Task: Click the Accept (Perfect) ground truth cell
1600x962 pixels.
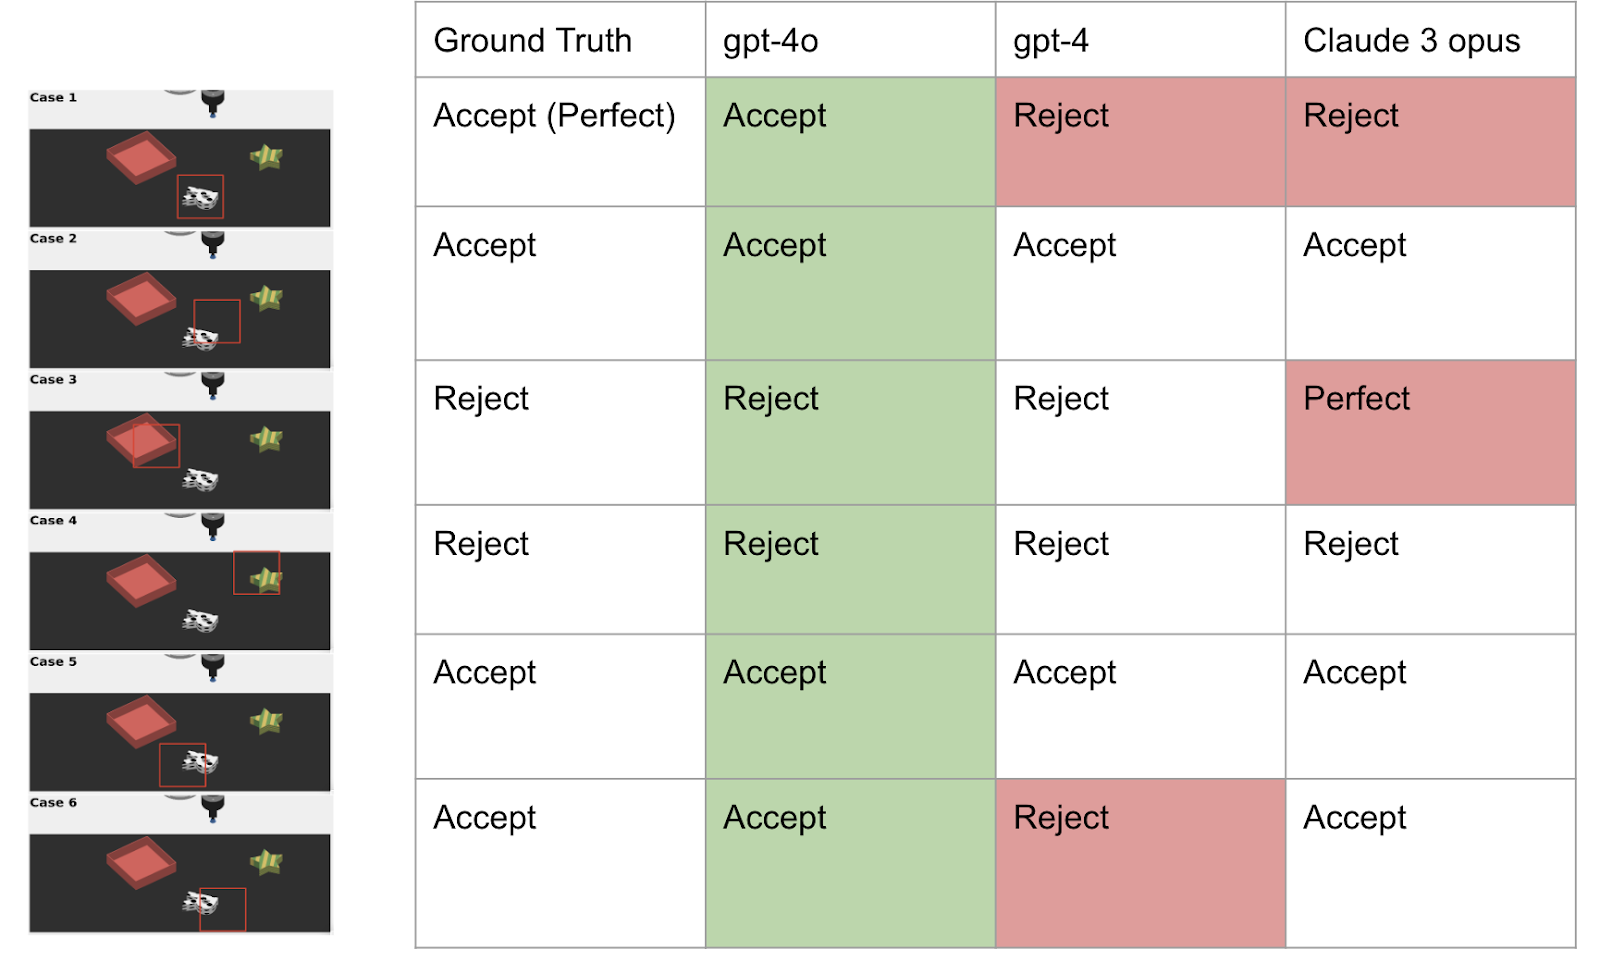Action: (x=560, y=141)
